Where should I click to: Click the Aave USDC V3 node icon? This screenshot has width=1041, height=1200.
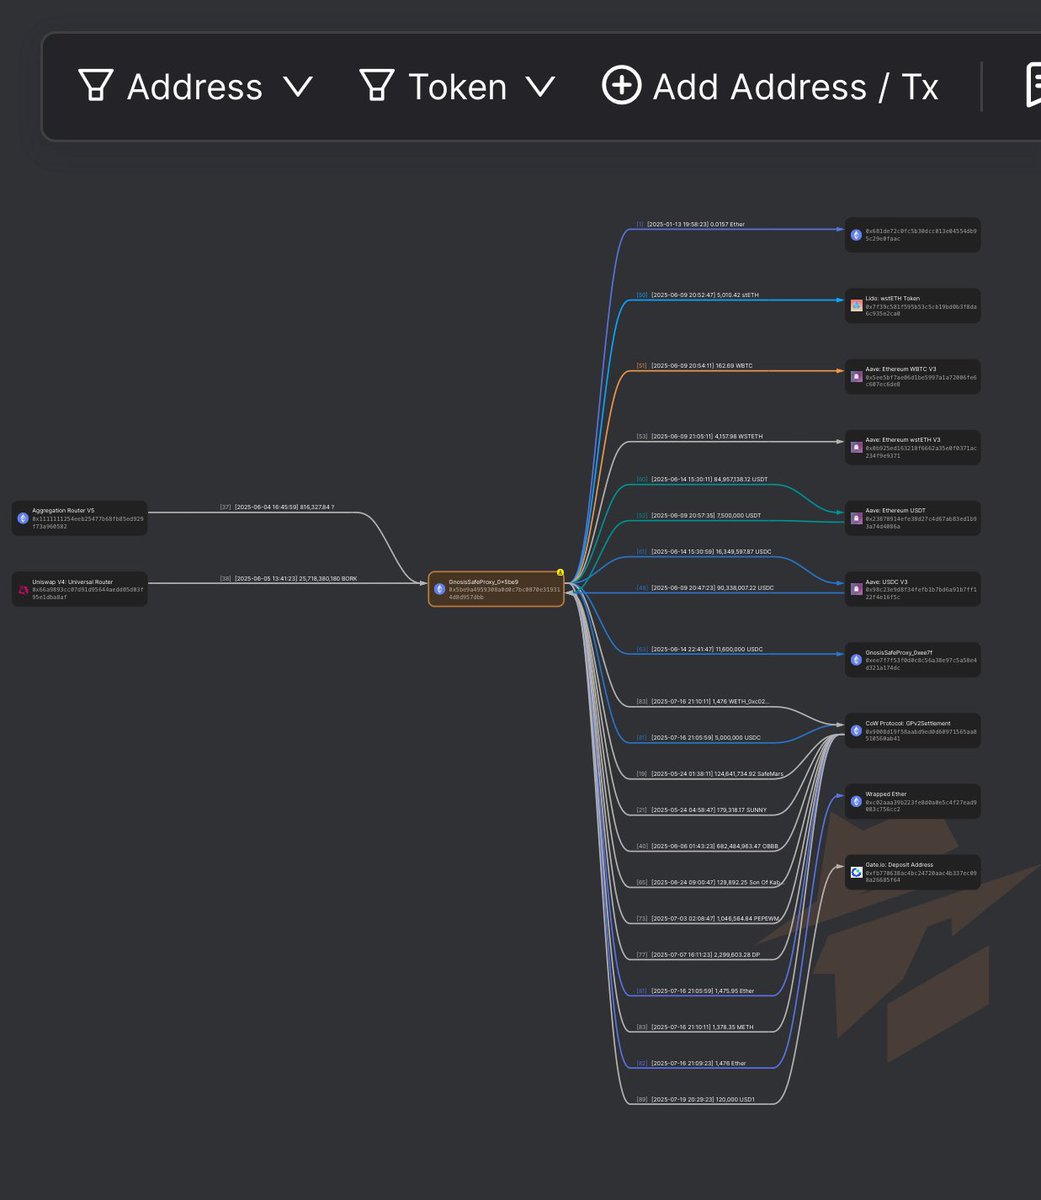[856, 589]
